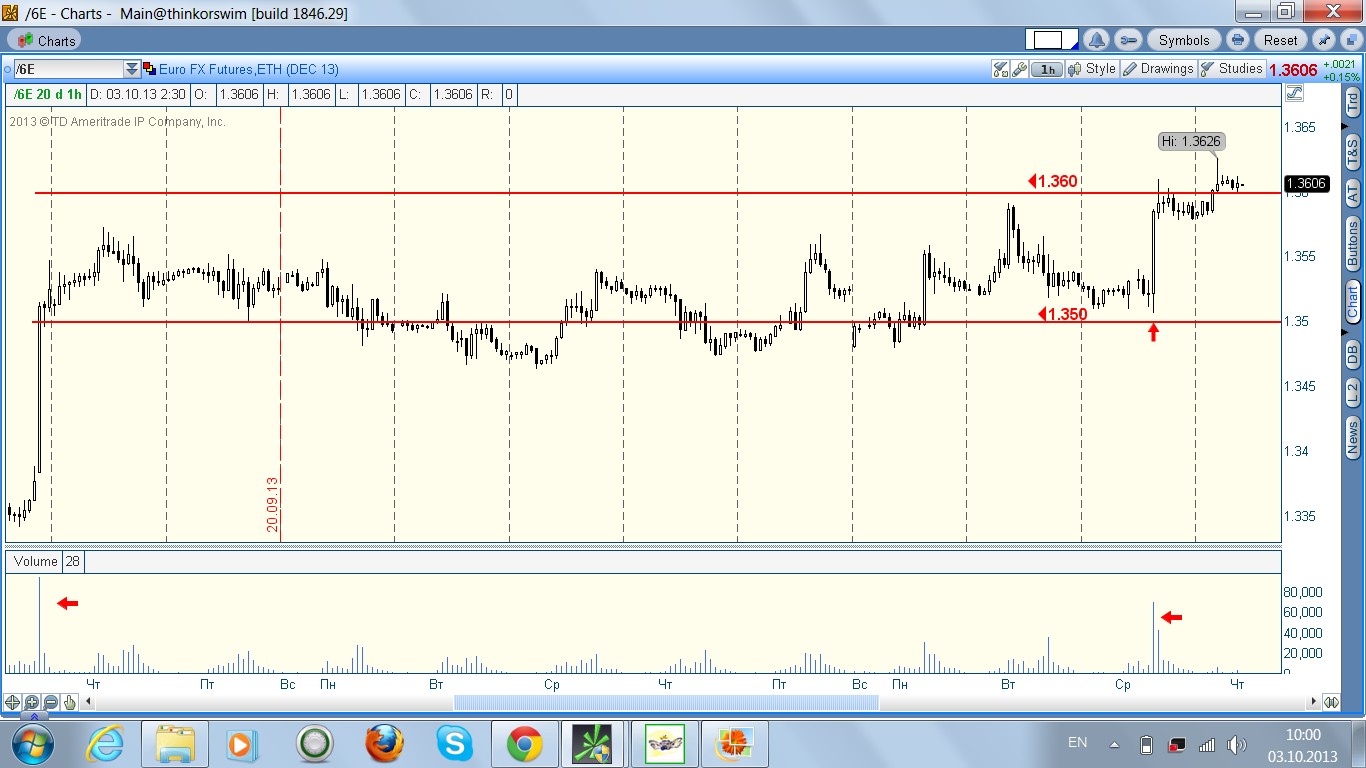The height and width of the screenshot is (768, 1366).
Task: Click the curve icon above the price axis
Action: pyautogui.click(x=1295, y=94)
